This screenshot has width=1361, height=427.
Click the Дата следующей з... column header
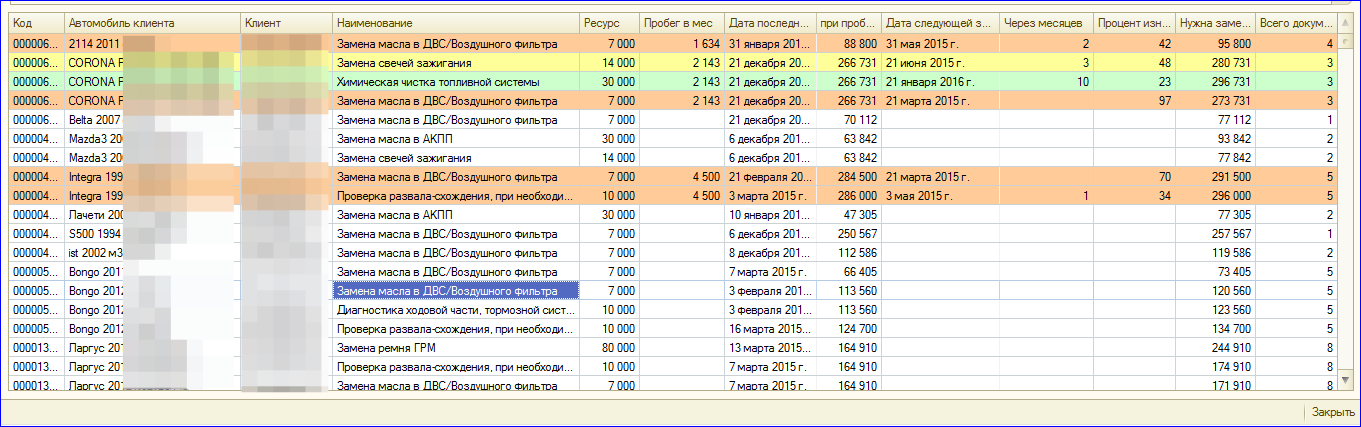(x=940, y=22)
